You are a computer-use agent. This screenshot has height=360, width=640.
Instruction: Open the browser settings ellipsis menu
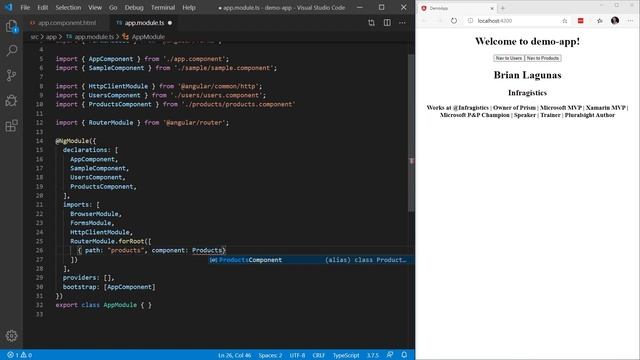[x=631, y=21]
